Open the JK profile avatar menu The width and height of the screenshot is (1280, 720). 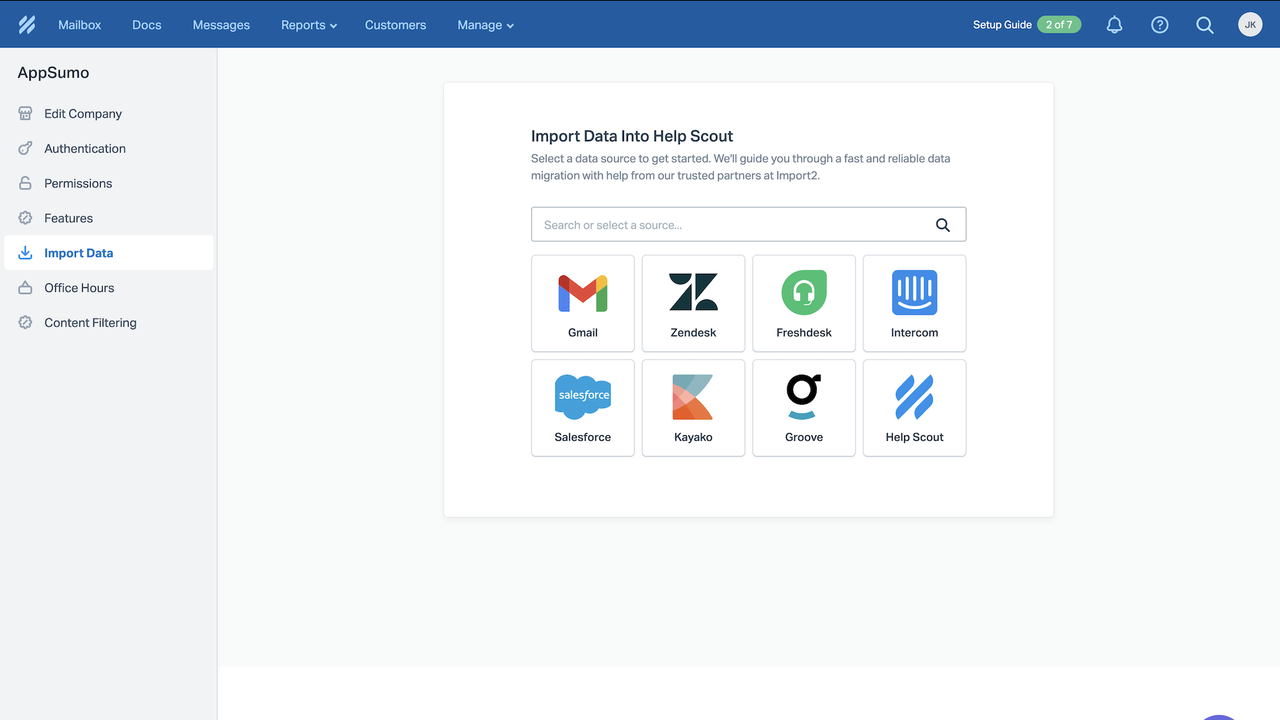click(1250, 24)
